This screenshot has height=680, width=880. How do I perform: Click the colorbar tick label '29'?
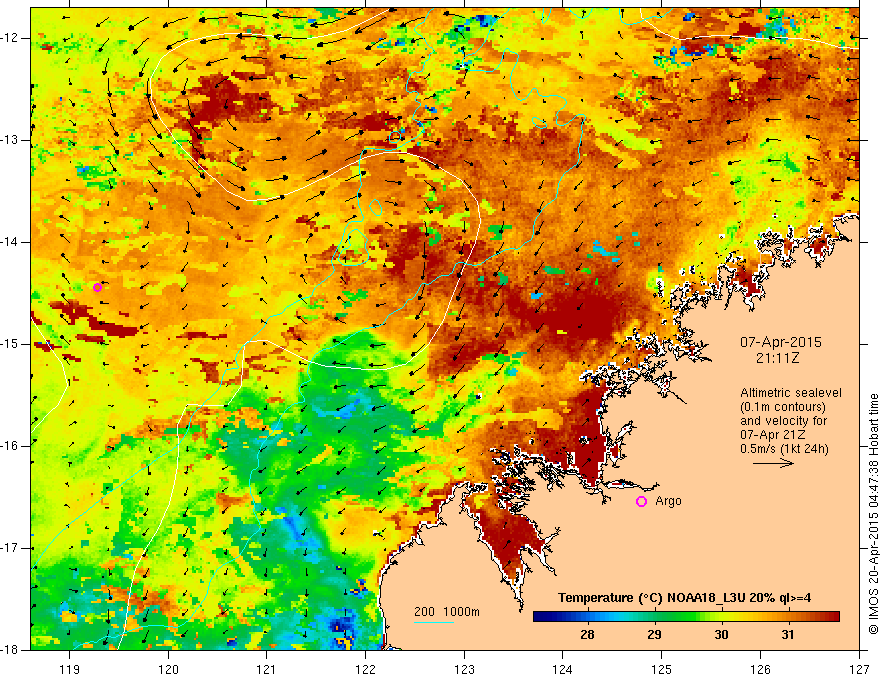(x=654, y=635)
